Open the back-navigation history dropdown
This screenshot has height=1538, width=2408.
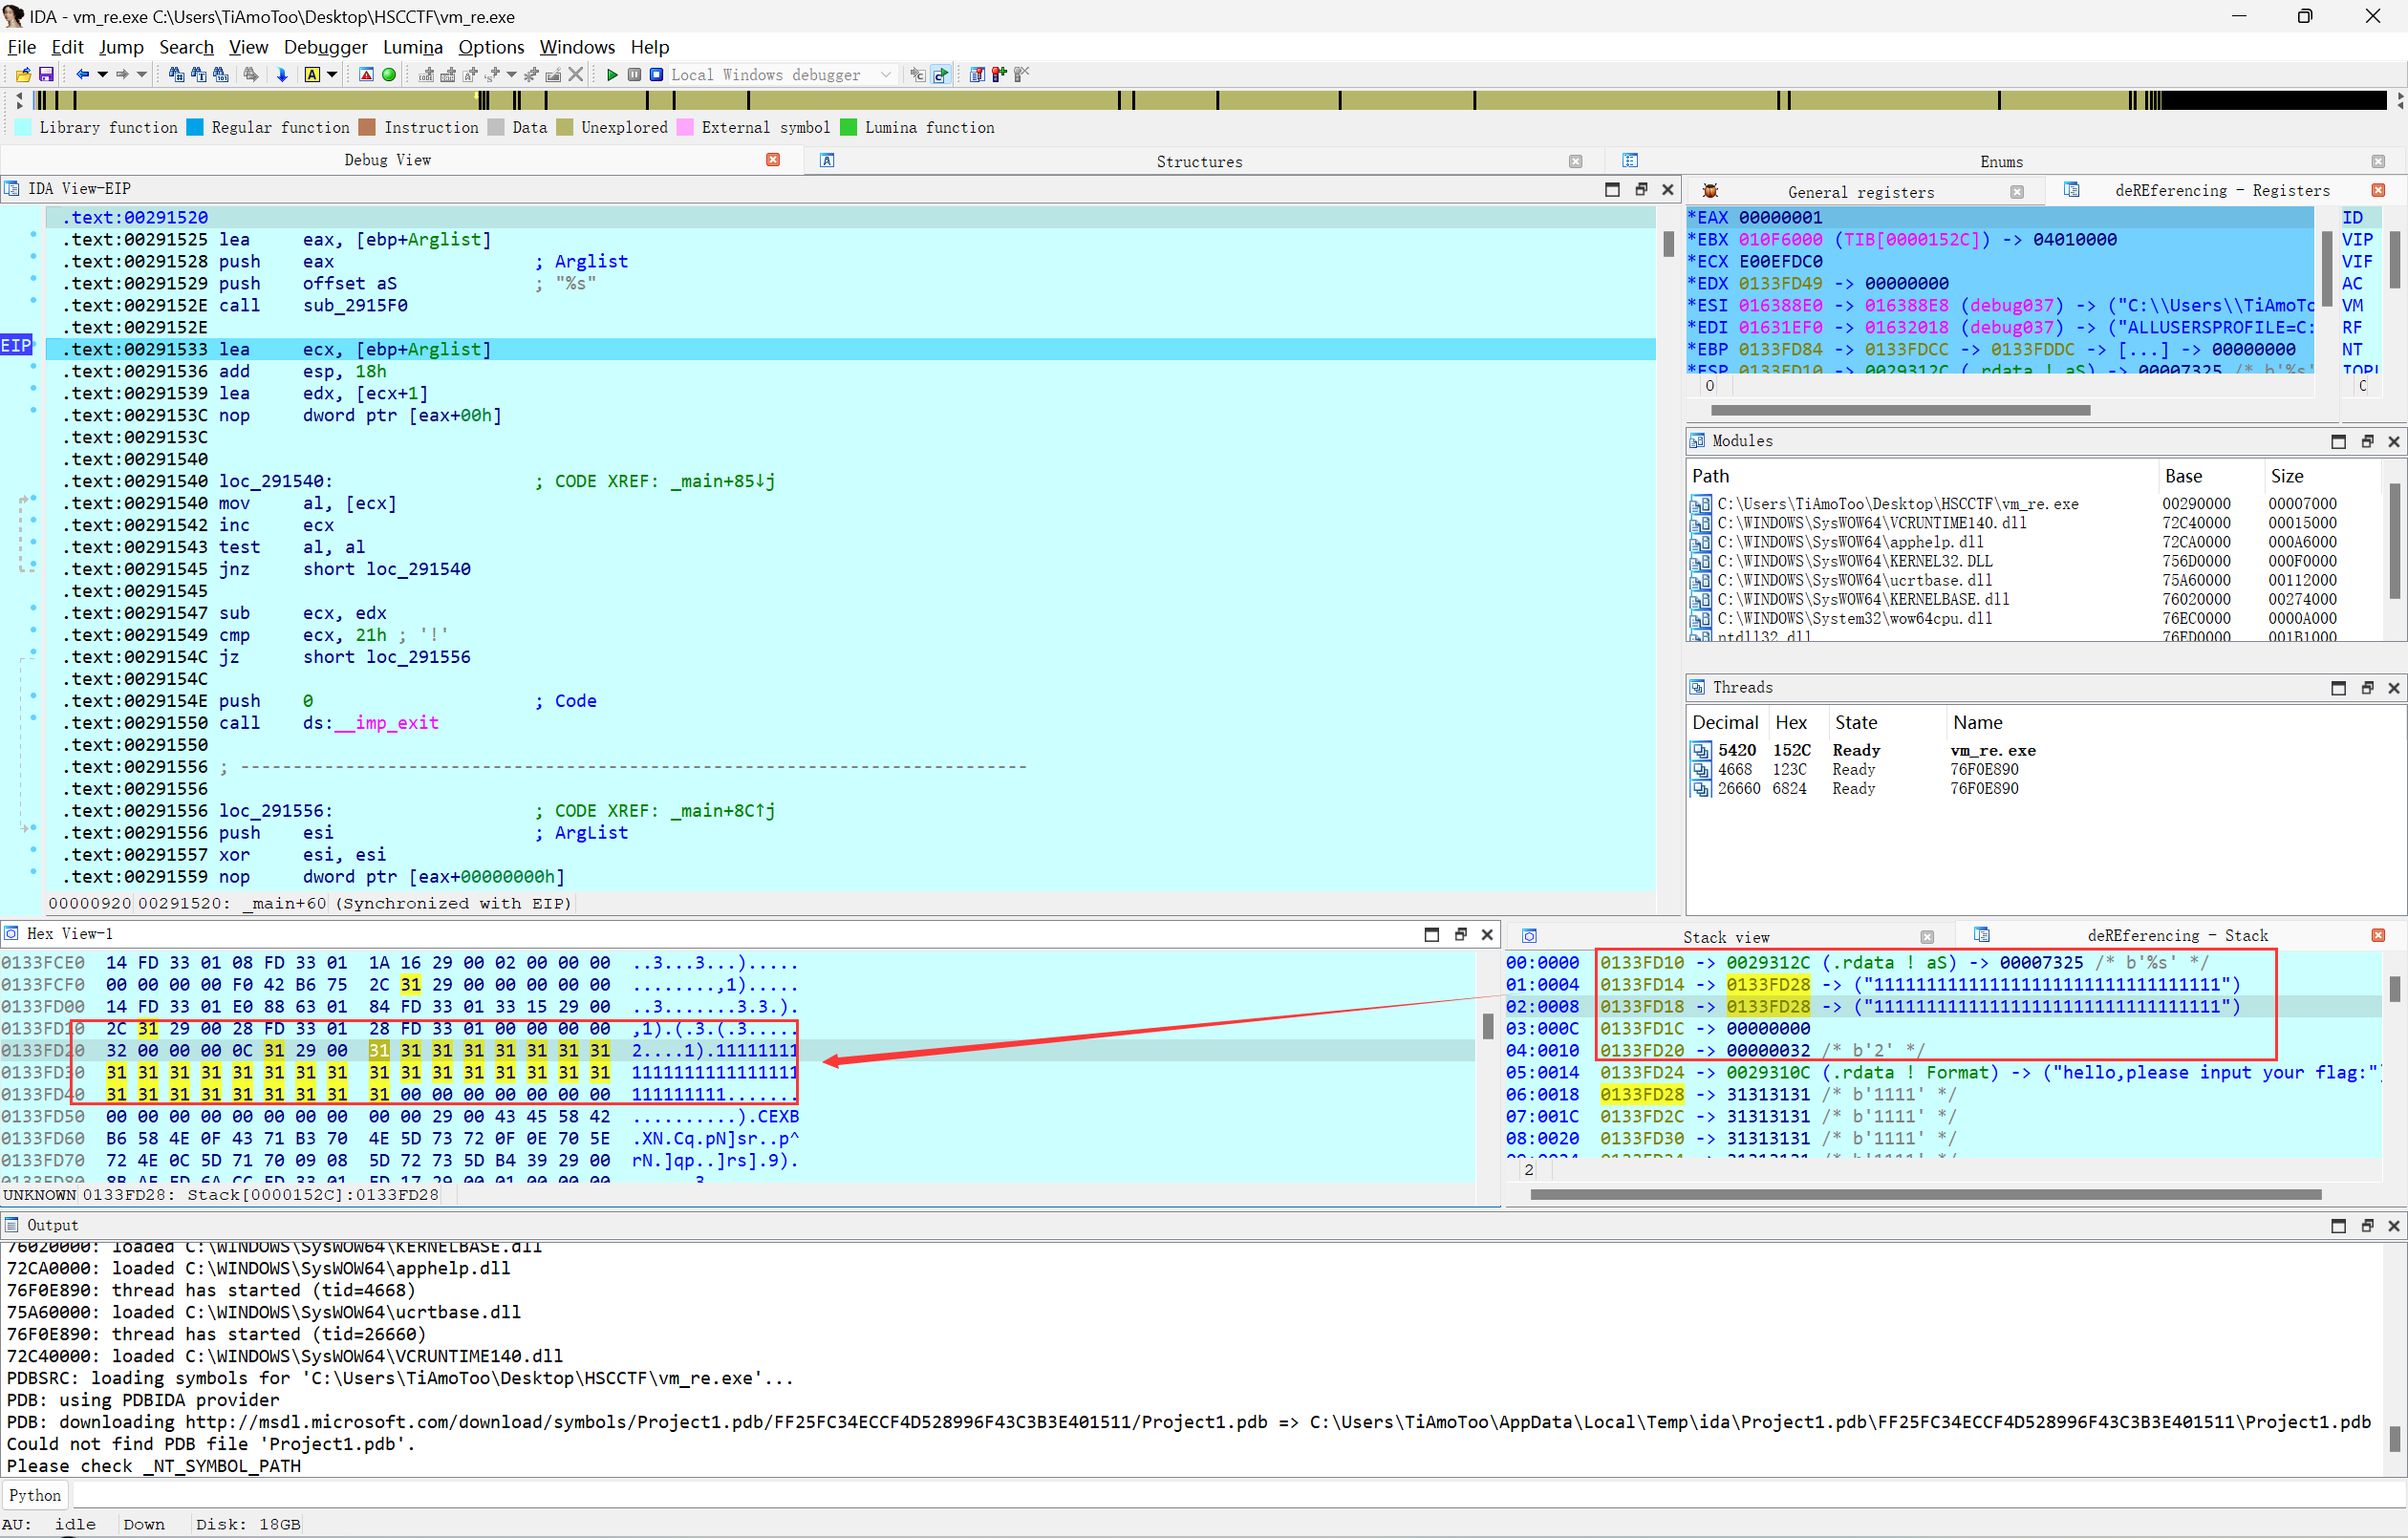(102, 75)
